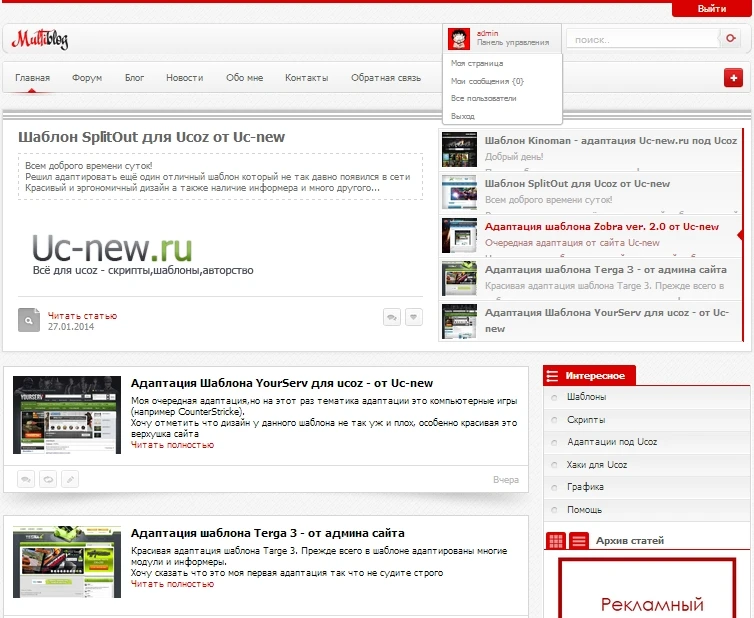Switch archive to list view icon

click(579, 541)
